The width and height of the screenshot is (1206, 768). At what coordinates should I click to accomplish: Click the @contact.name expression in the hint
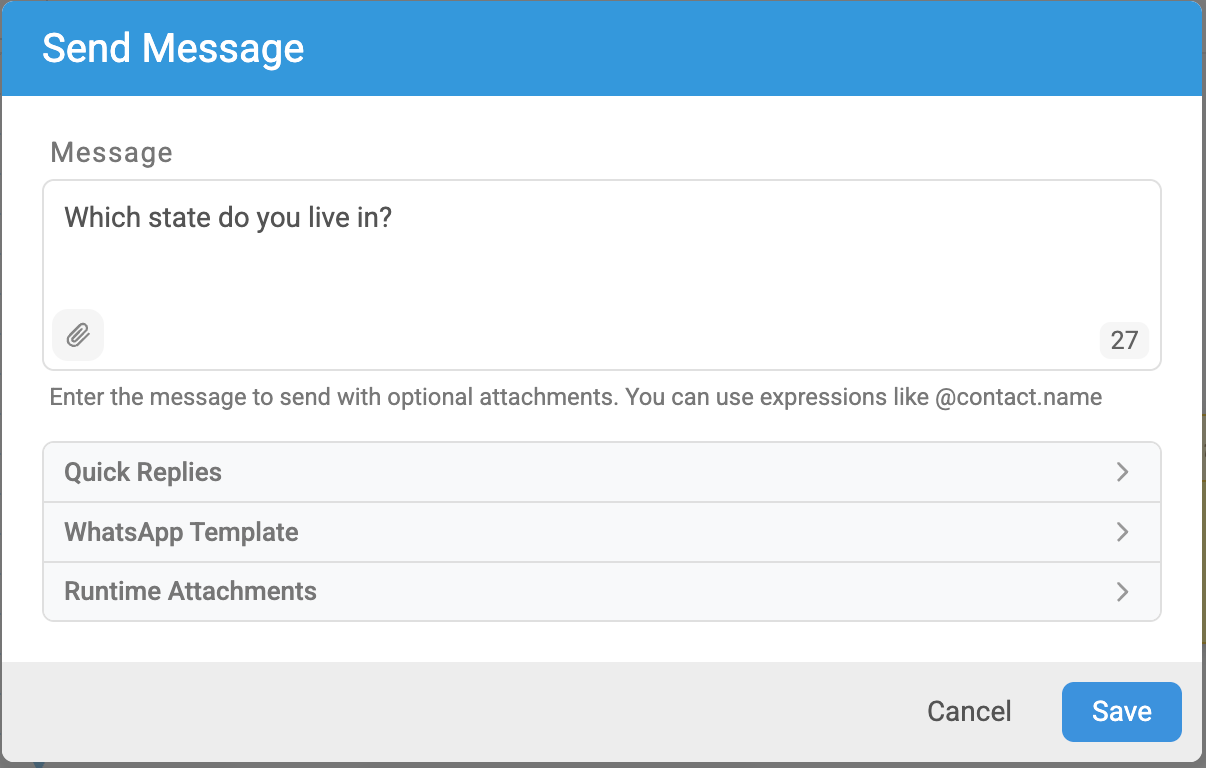tap(1018, 398)
